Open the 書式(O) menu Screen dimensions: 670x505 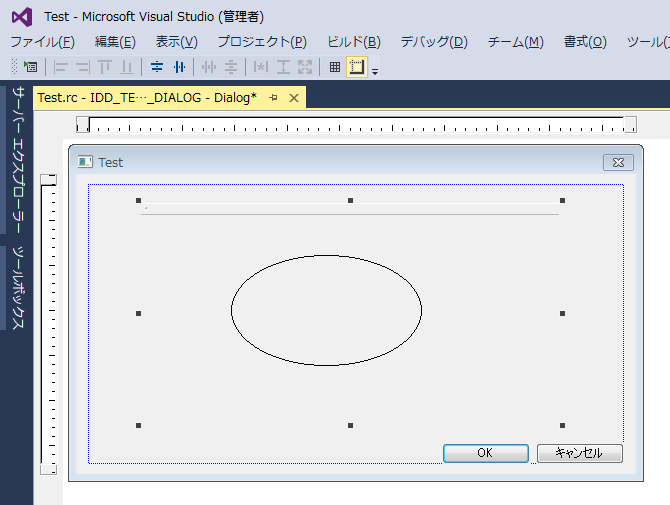coord(585,42)
